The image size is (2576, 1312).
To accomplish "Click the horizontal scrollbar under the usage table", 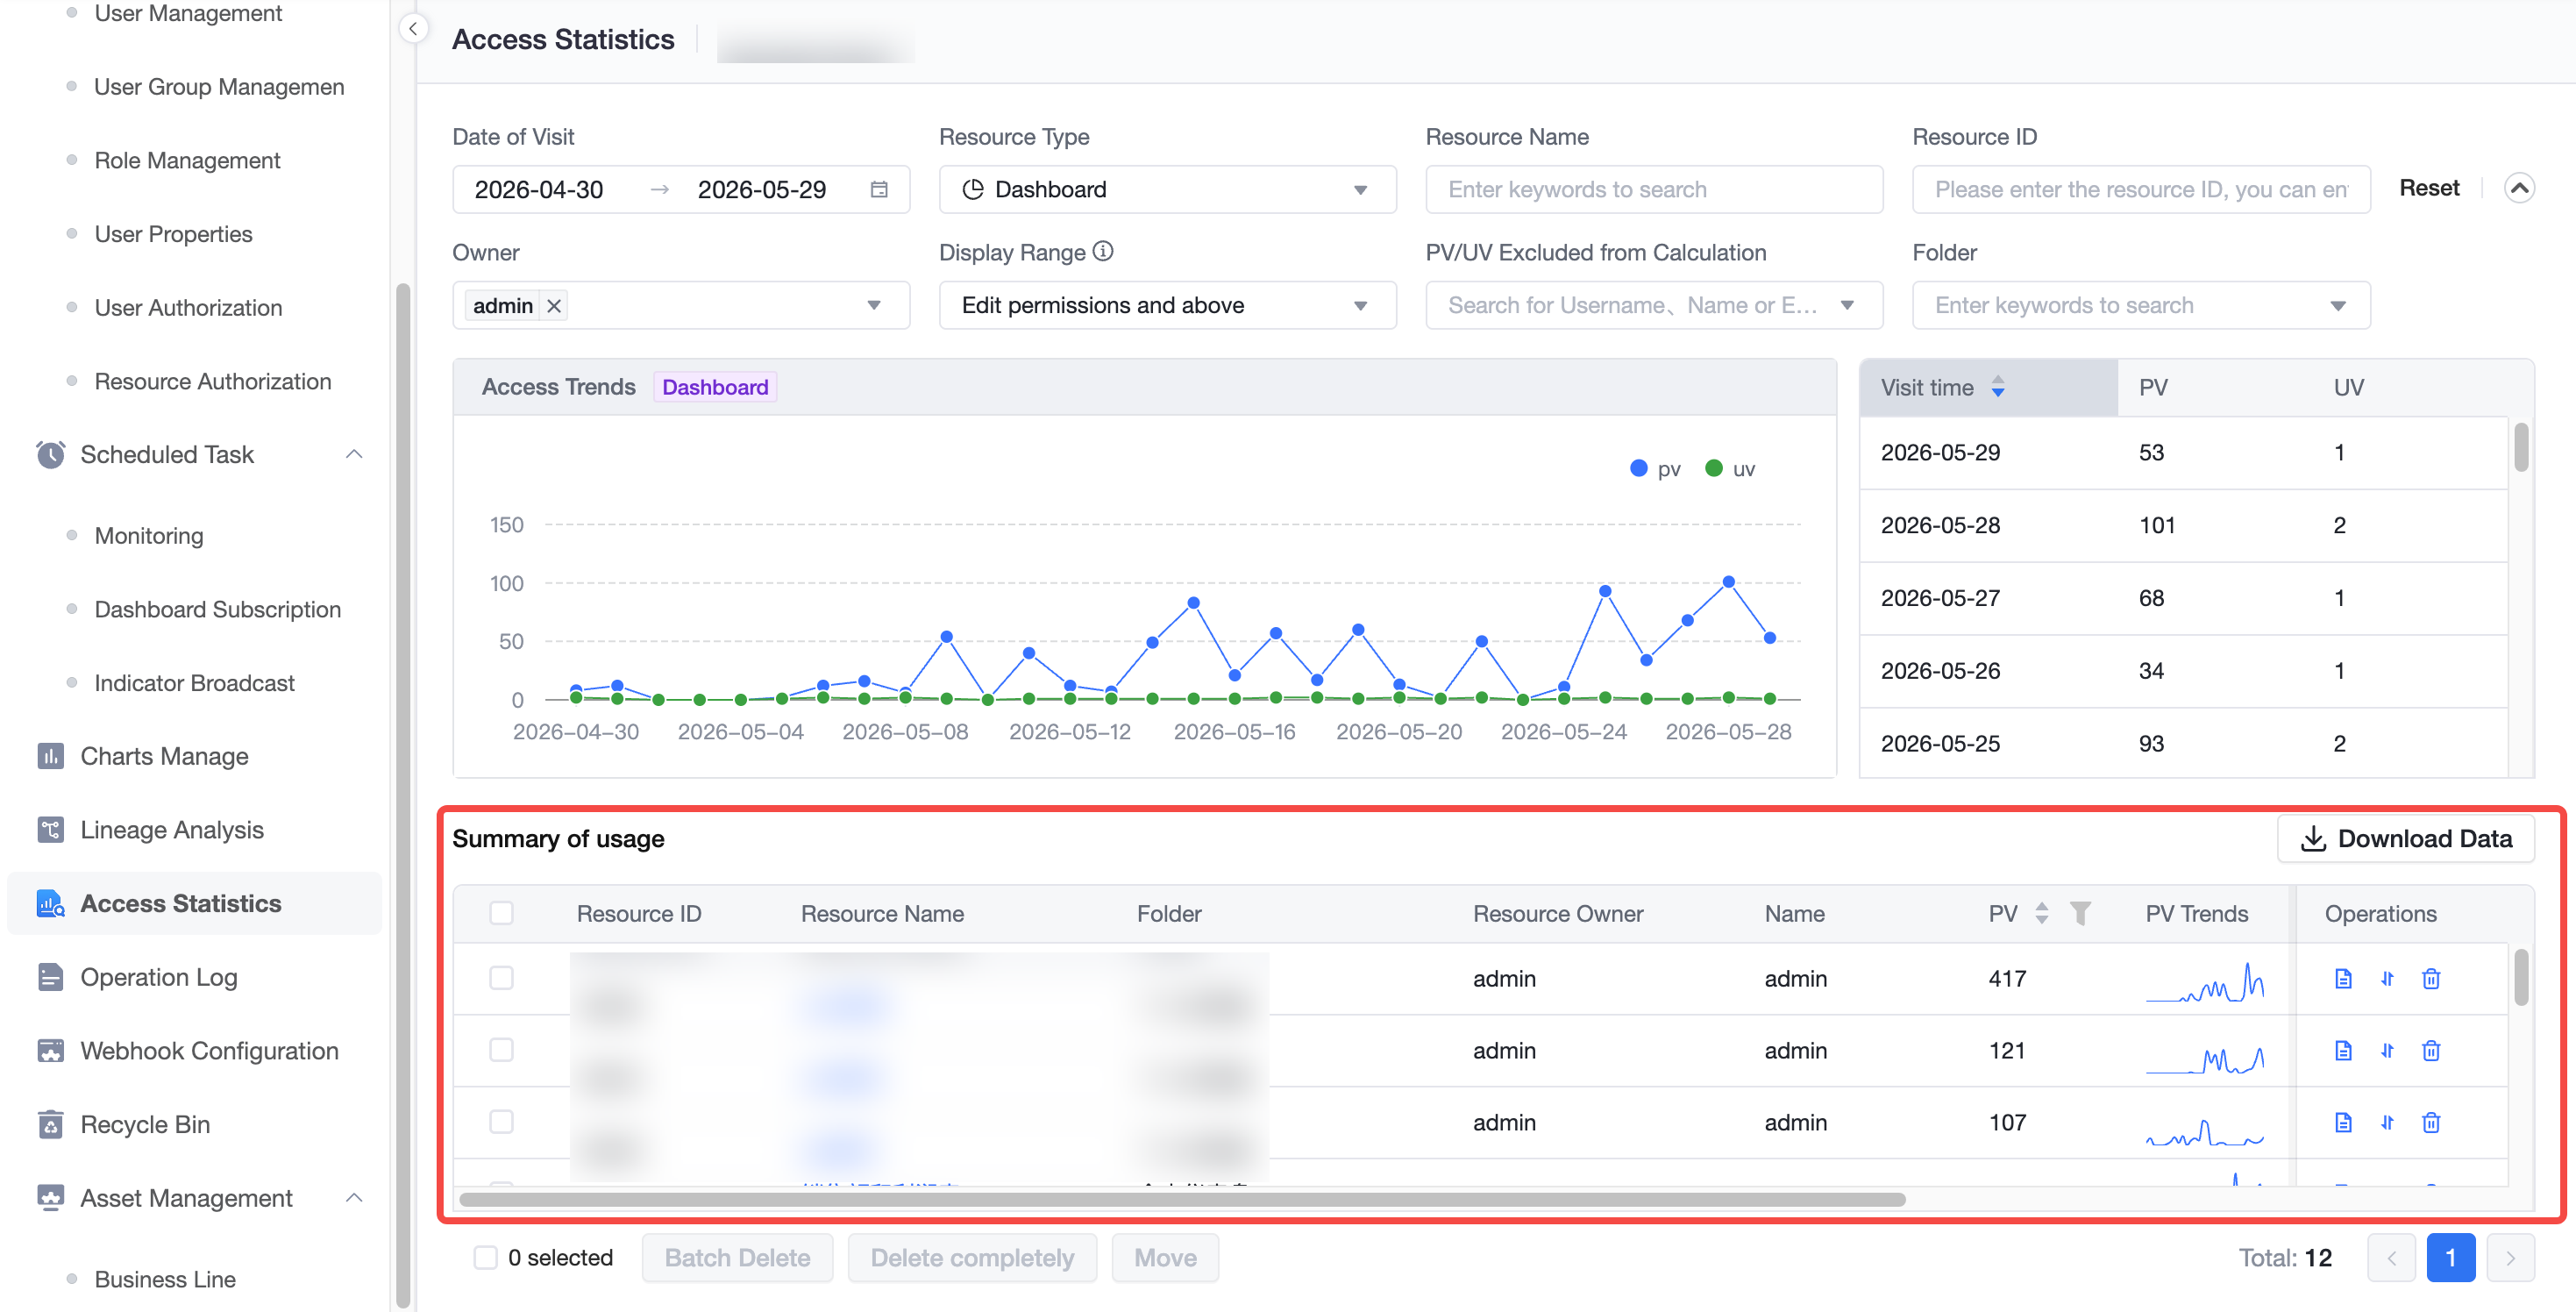I will [1182, 1199].
